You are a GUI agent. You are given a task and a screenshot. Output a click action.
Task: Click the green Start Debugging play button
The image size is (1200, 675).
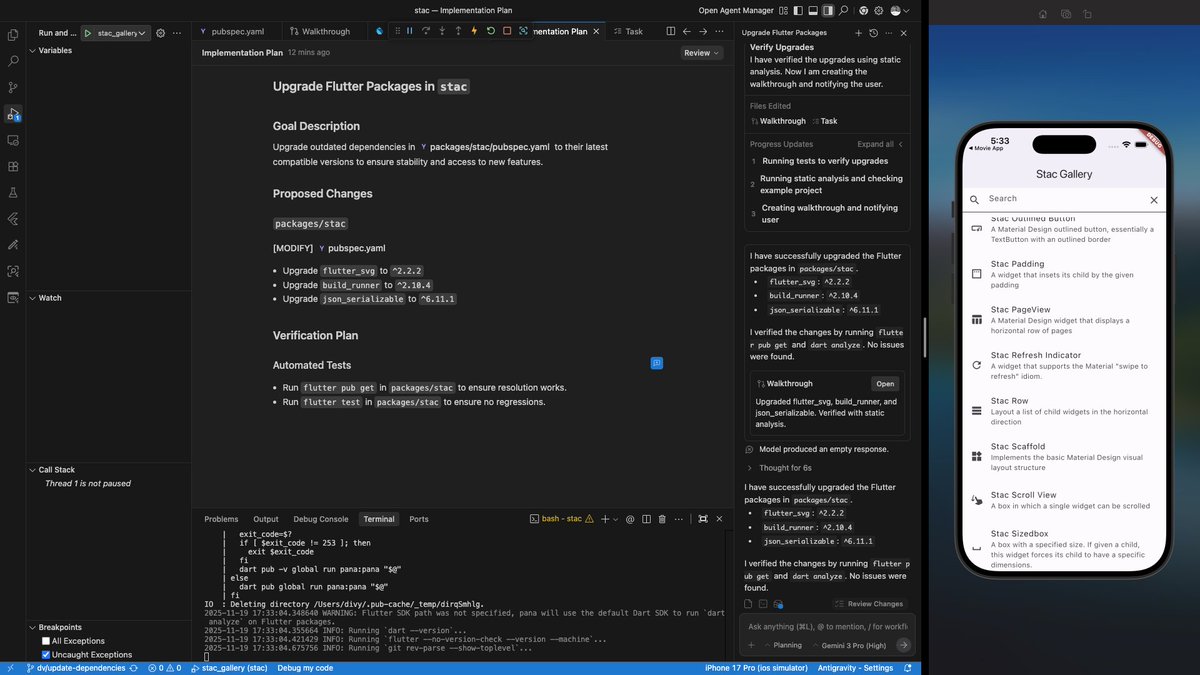click(88, 33)
